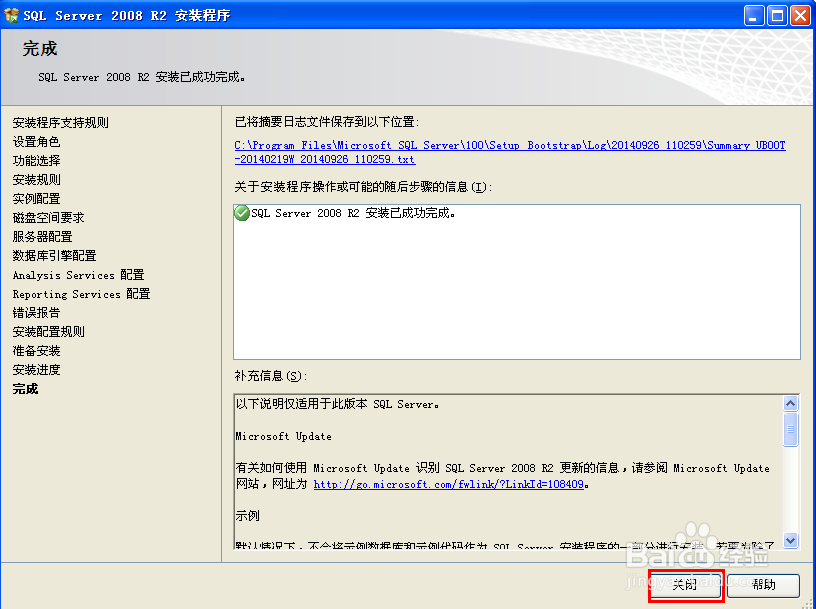Click the 已将摘要日志文件保存到以下位置 label
Screen dimensions: 816x609
coord(327,122)
